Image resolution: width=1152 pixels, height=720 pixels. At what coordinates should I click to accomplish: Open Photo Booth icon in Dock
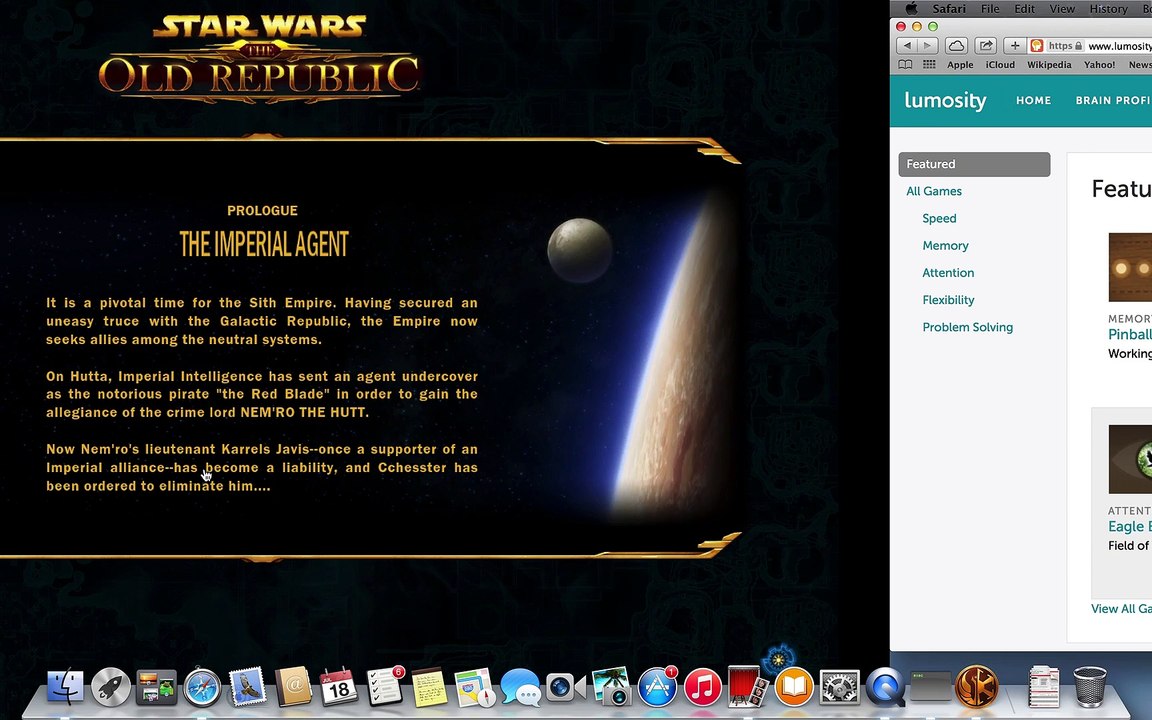(748, 687)
